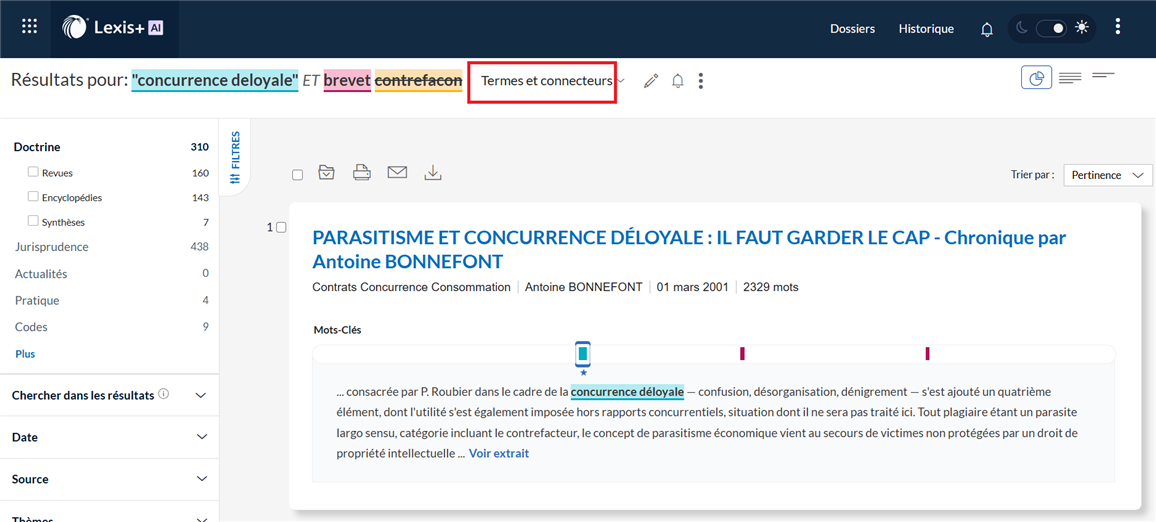Open the Pertinence sort dropdown
The height and width of the screenshot is (522, 1156).
[1107, 175]
